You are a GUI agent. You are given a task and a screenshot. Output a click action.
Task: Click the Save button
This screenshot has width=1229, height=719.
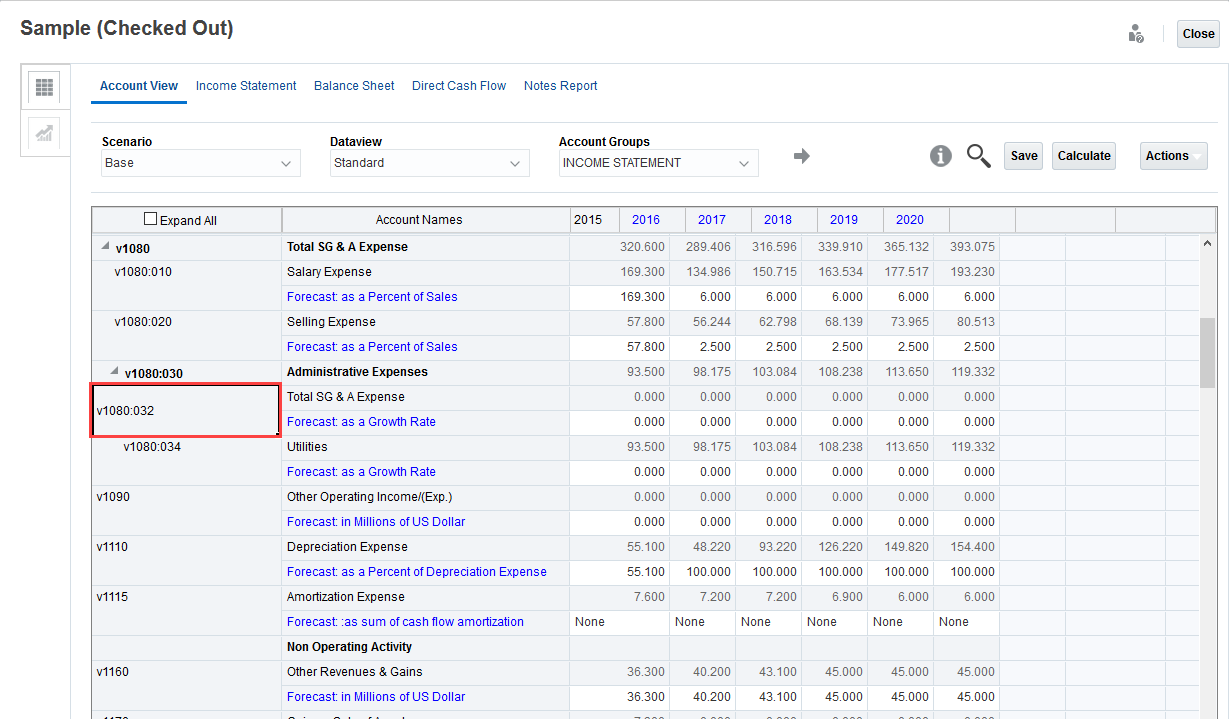[x=1023, y=156]
